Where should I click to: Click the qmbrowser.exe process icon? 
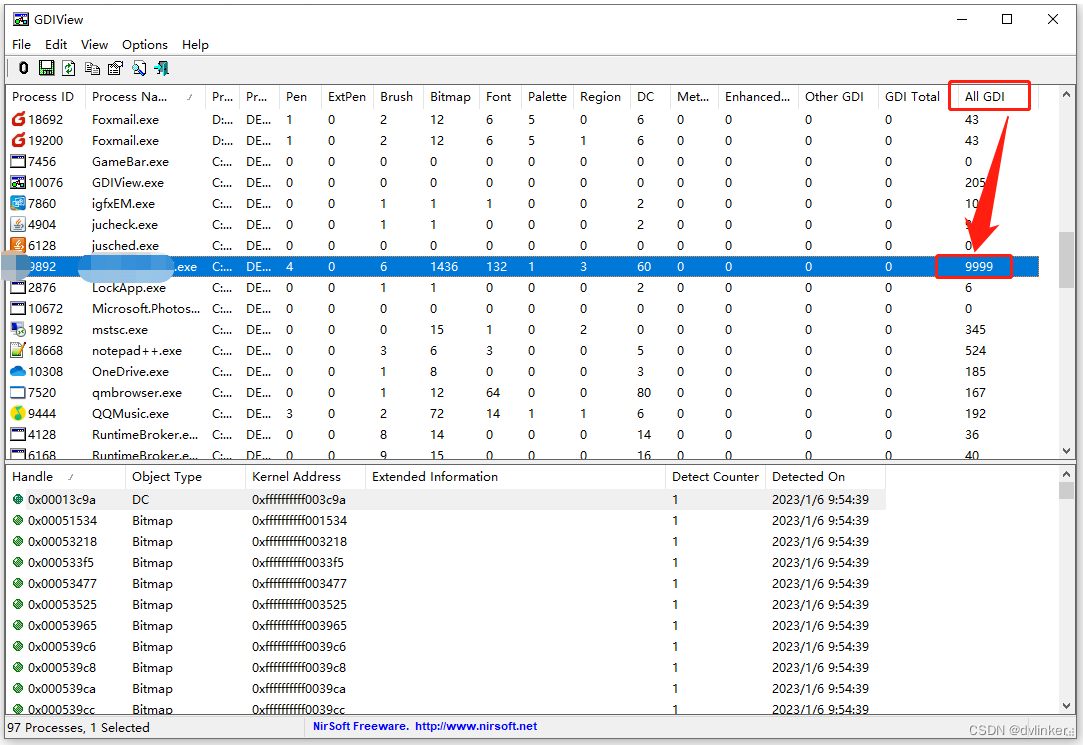click(18, 392)
